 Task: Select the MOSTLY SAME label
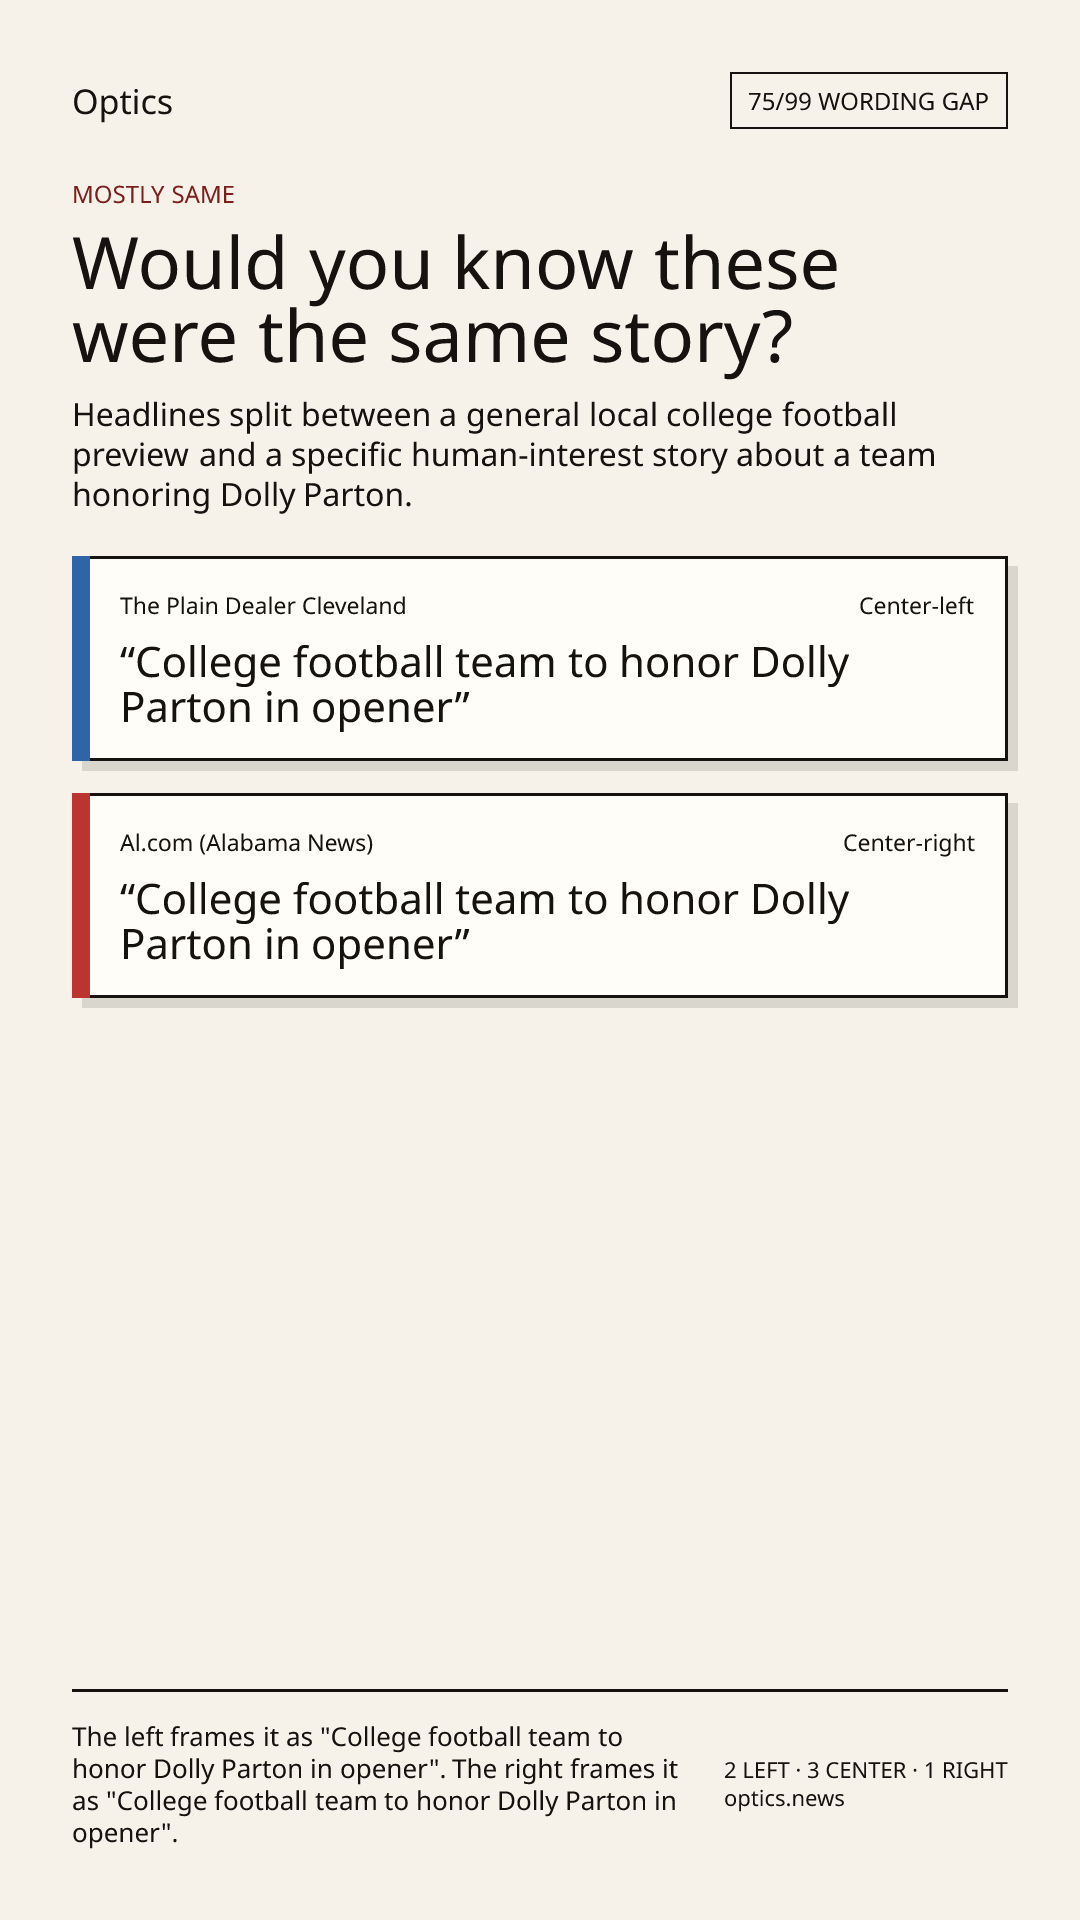(x=153, y=195)
